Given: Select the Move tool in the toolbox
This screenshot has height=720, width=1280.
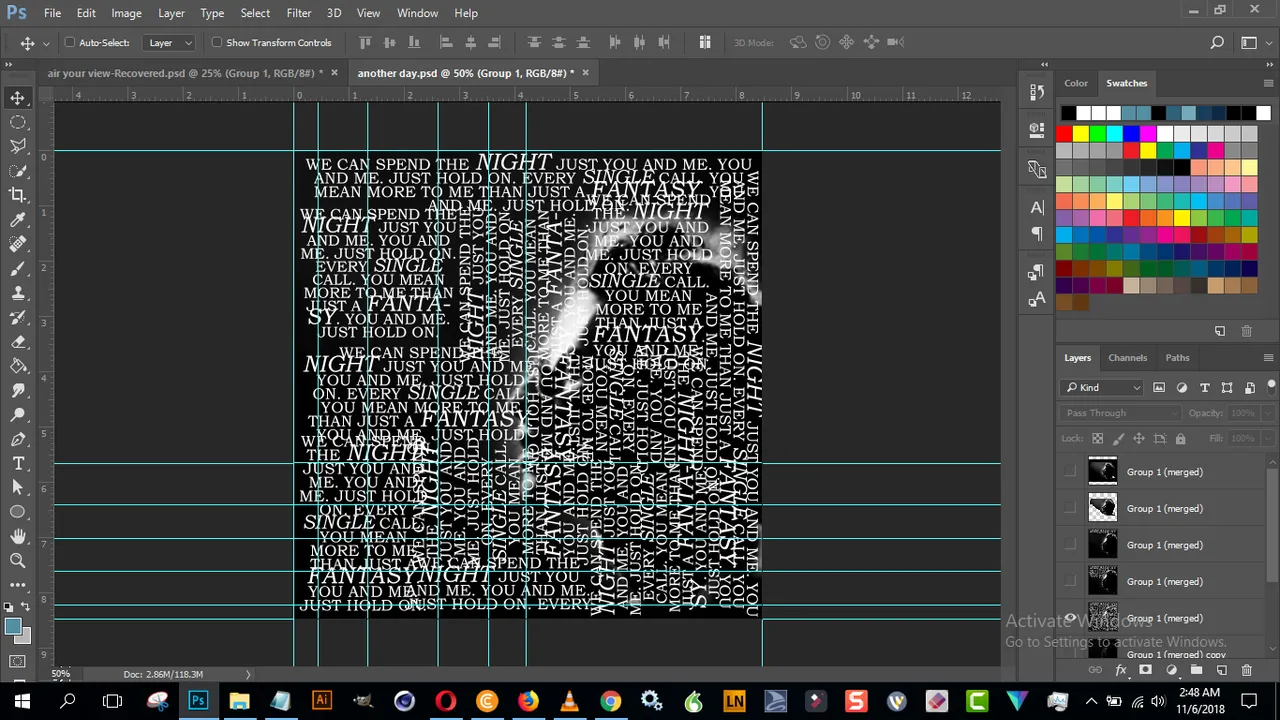Looking at the screenshot, I should tap(18, 97).
